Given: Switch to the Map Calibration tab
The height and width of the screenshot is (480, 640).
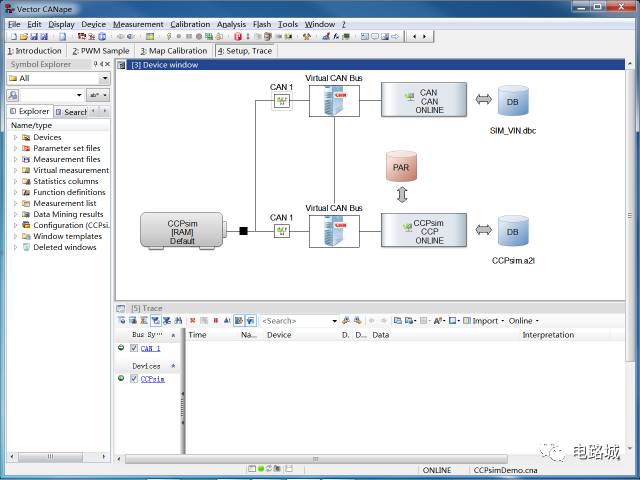Looking at the screenshot, I should [173, 50].
